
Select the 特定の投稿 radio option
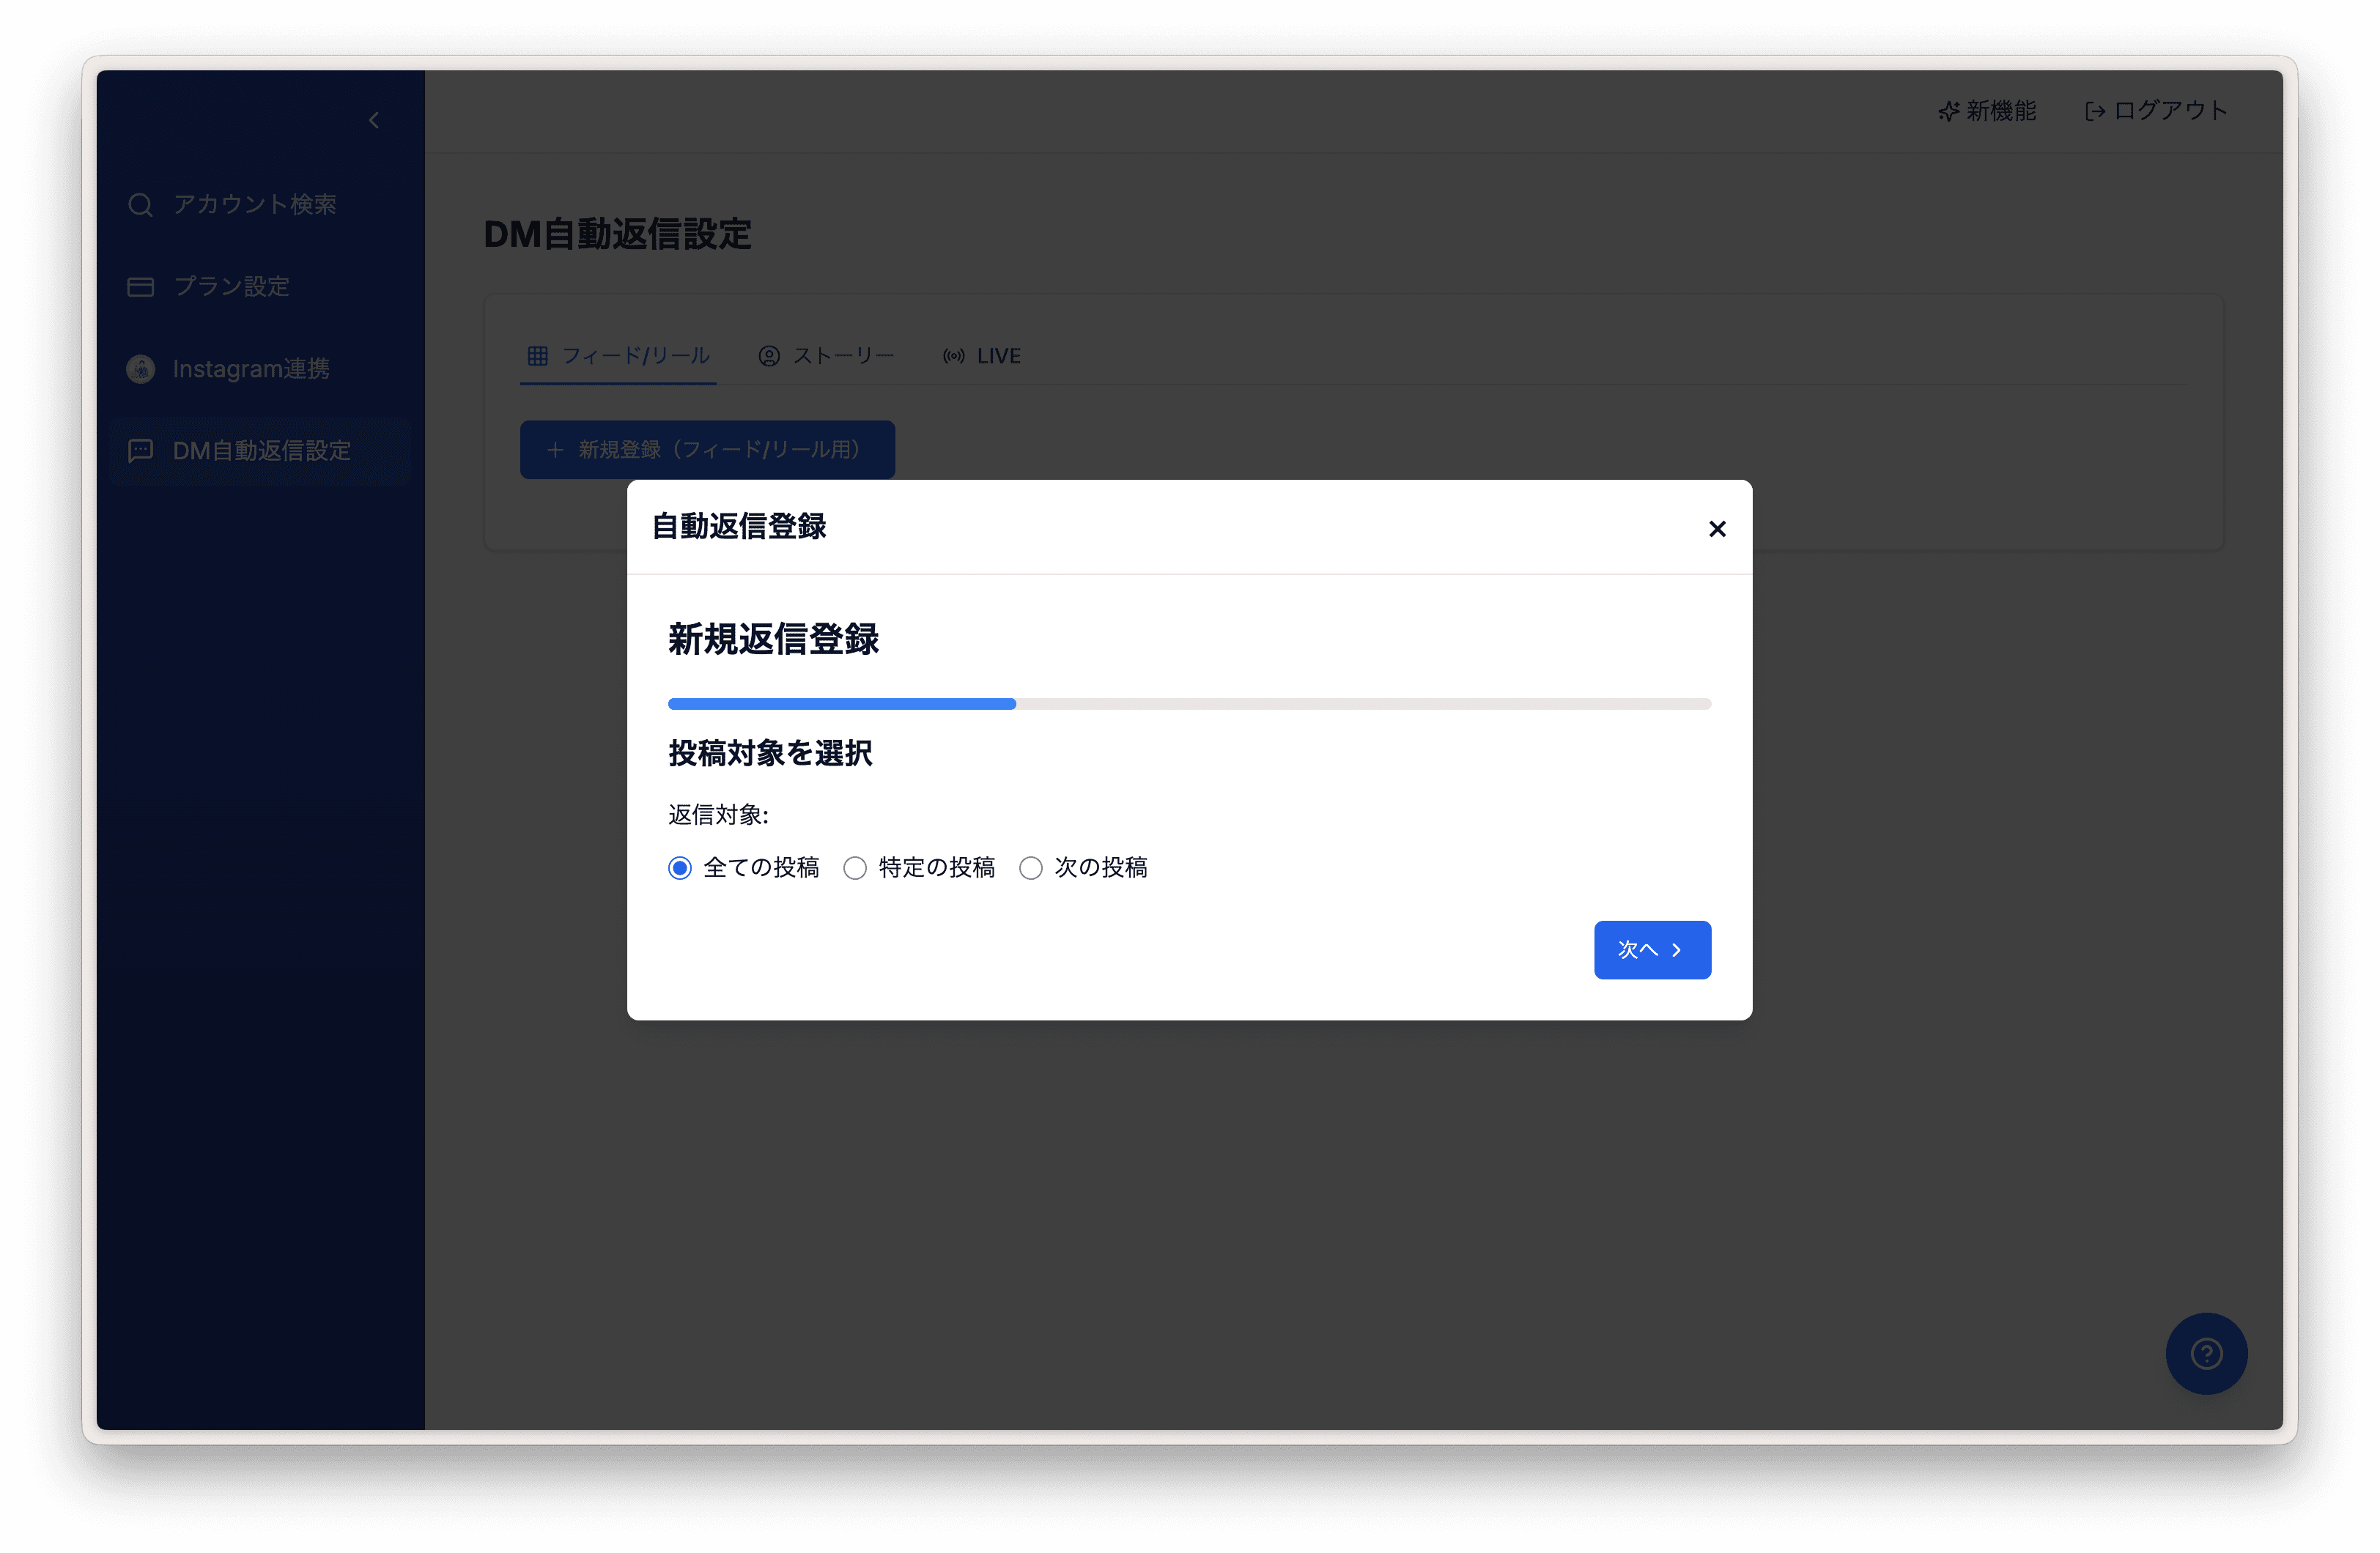pyautogui.click(x=854, y=868)
